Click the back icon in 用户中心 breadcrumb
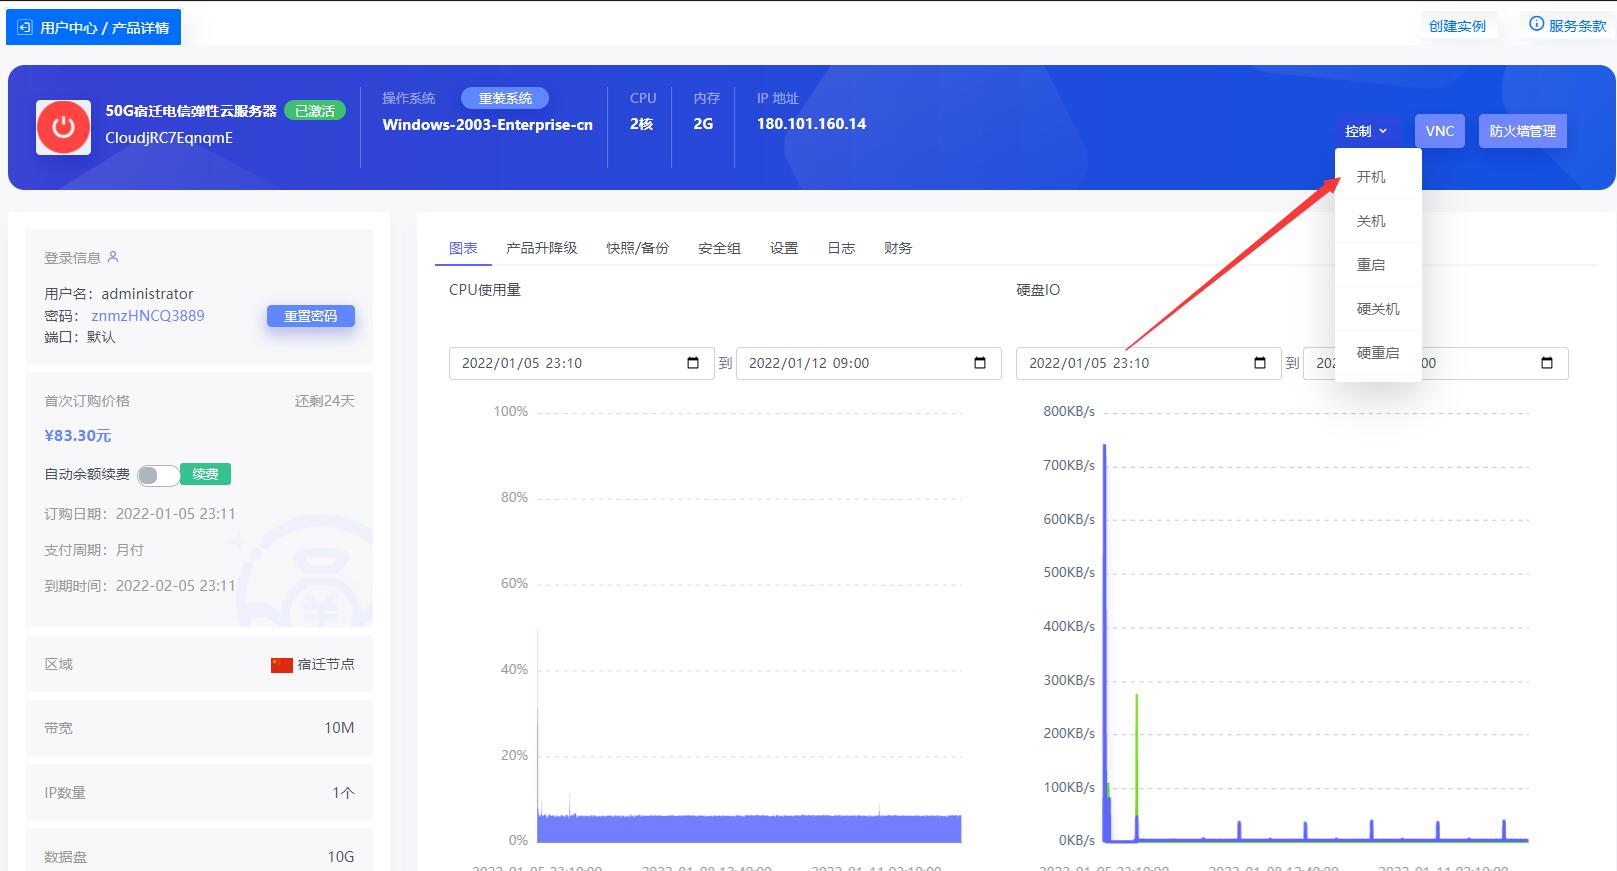The height and width of the screenshot is (871, 1617). [25, 27]
